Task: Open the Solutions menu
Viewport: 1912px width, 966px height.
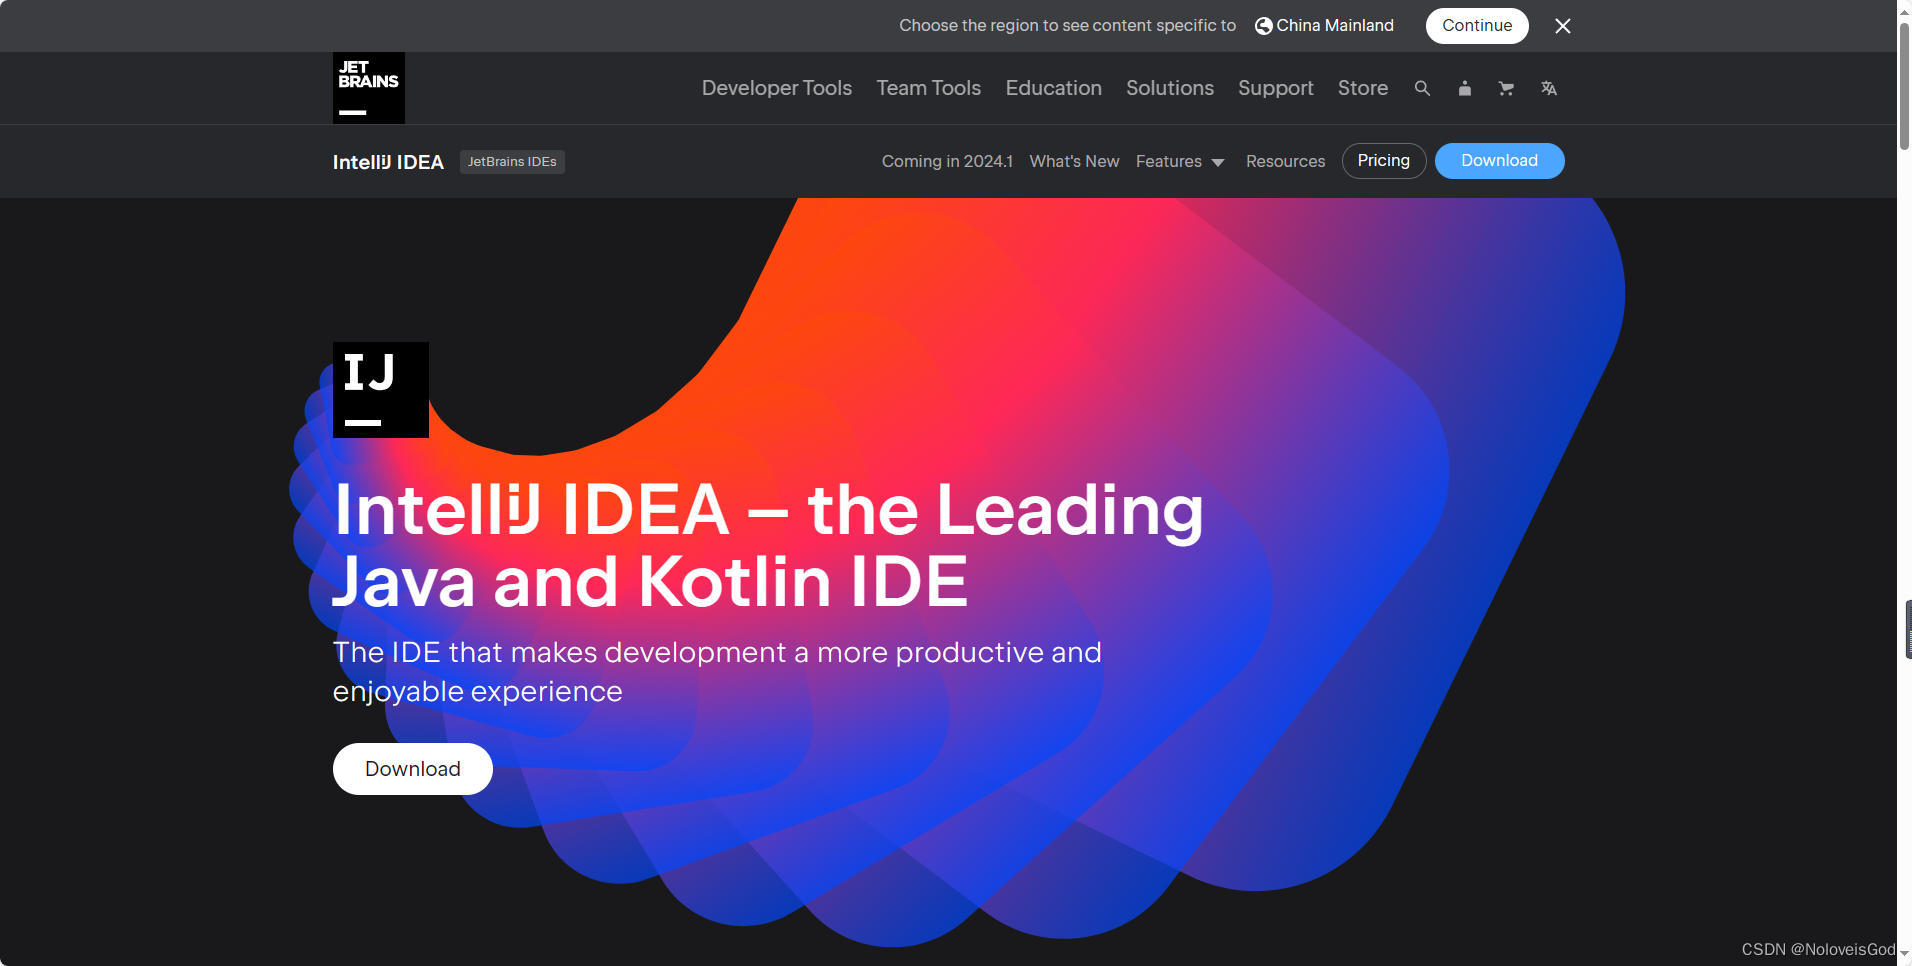Action: 1170,88
